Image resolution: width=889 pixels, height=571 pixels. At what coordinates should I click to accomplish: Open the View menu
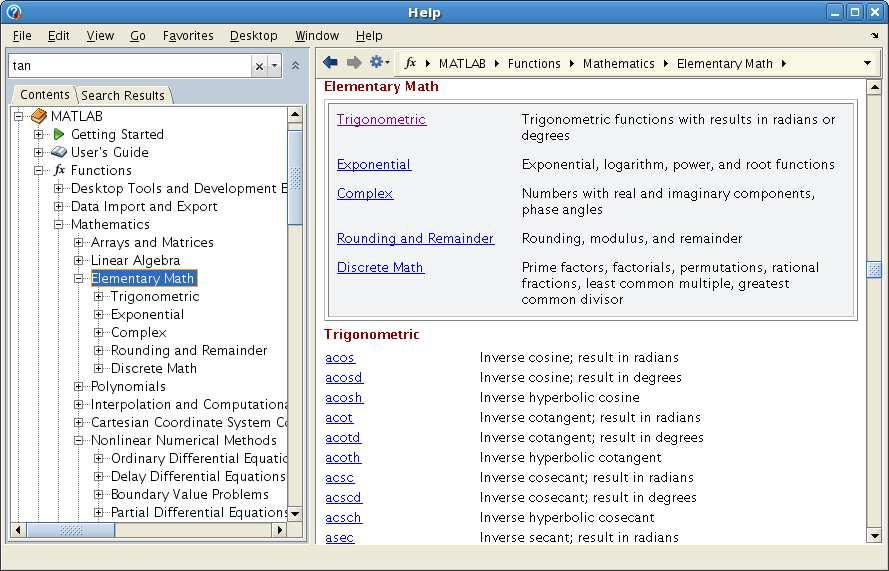point(100,36)
